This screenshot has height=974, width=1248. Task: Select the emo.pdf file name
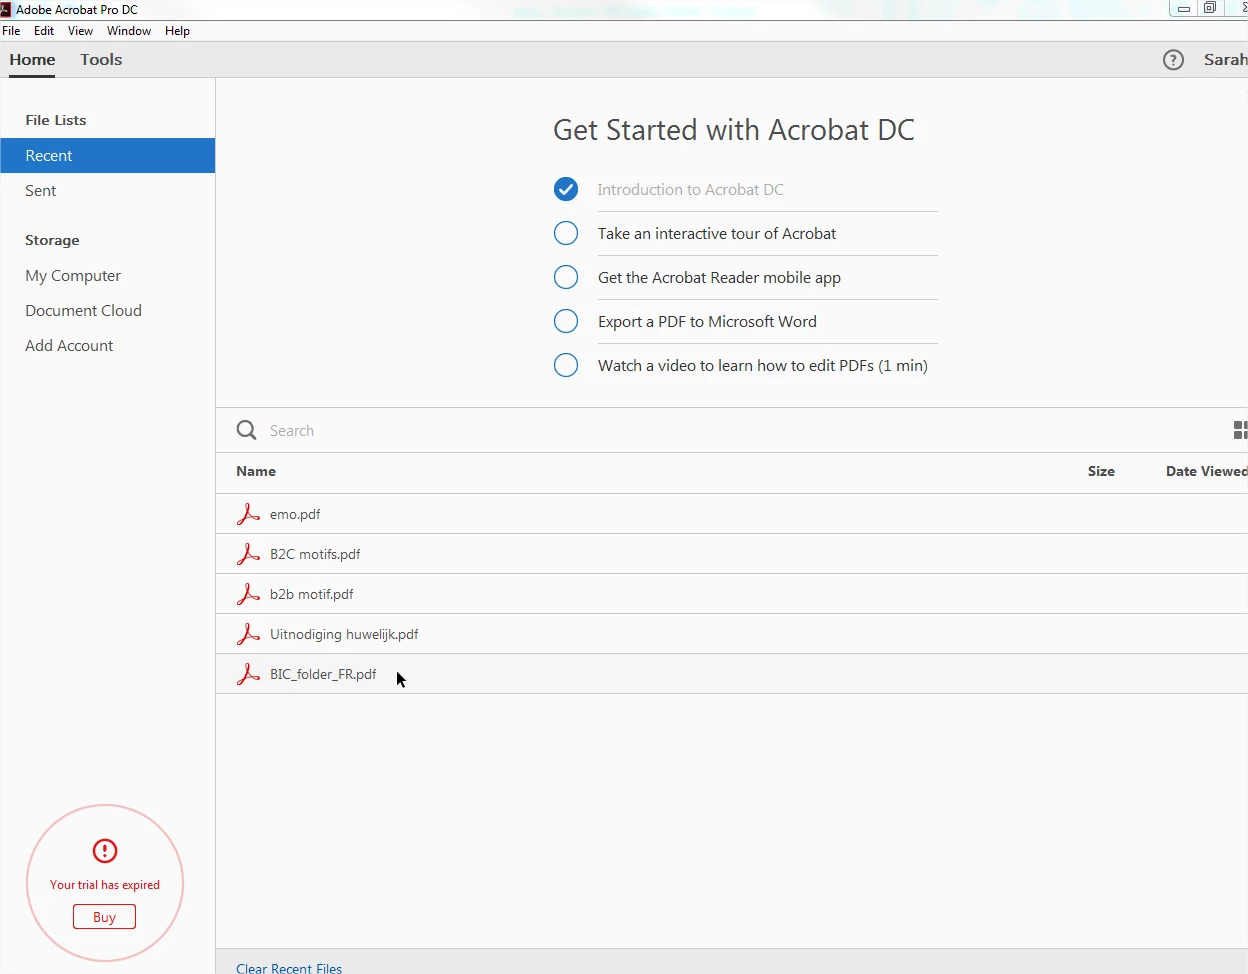(295, 514)
